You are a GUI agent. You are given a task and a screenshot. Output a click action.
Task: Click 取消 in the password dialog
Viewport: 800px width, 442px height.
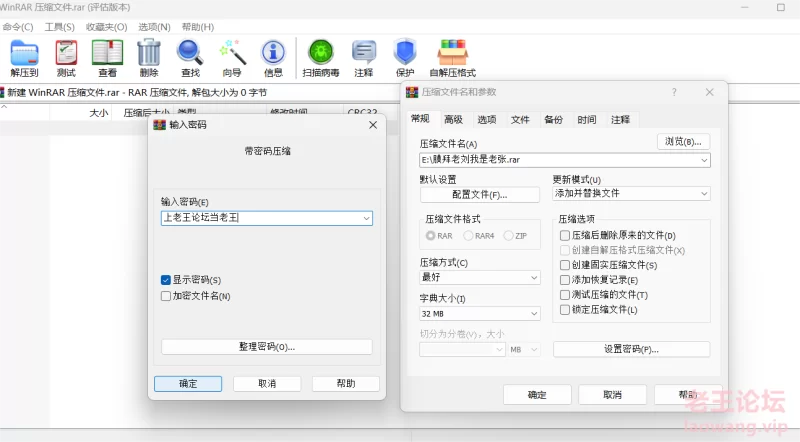(x=267, y=384)
